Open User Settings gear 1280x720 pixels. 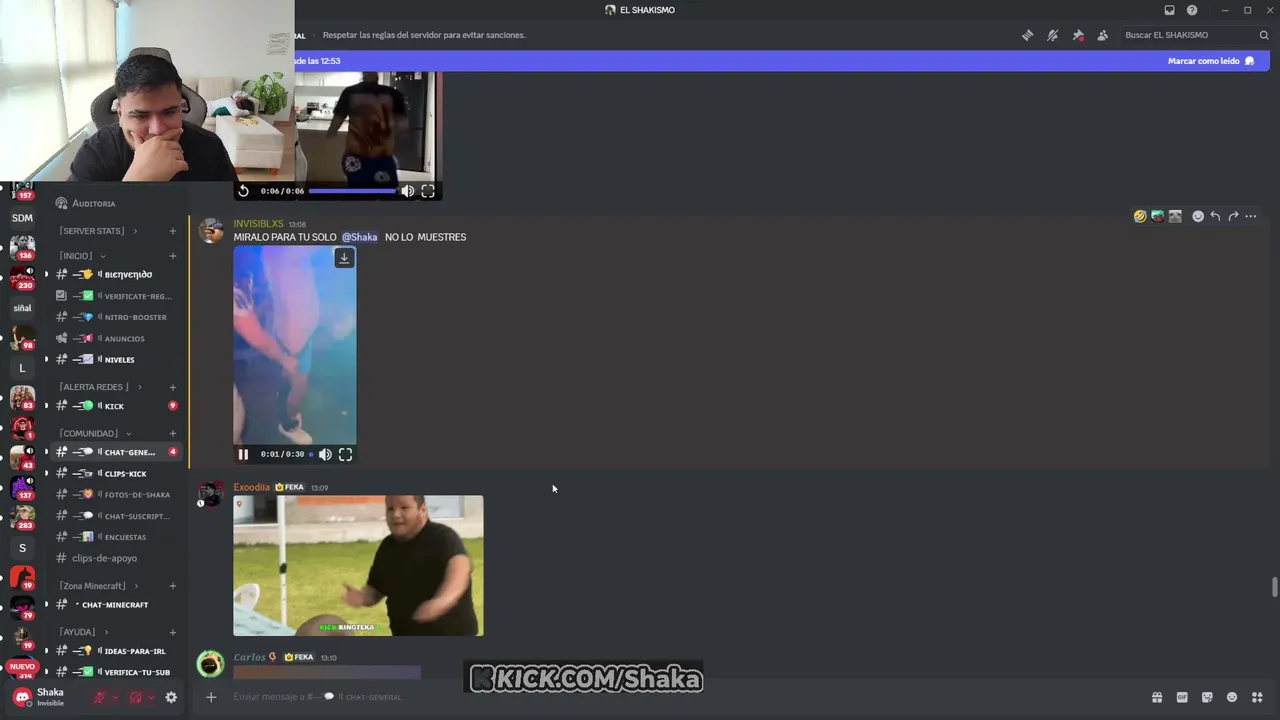(171, 697)
